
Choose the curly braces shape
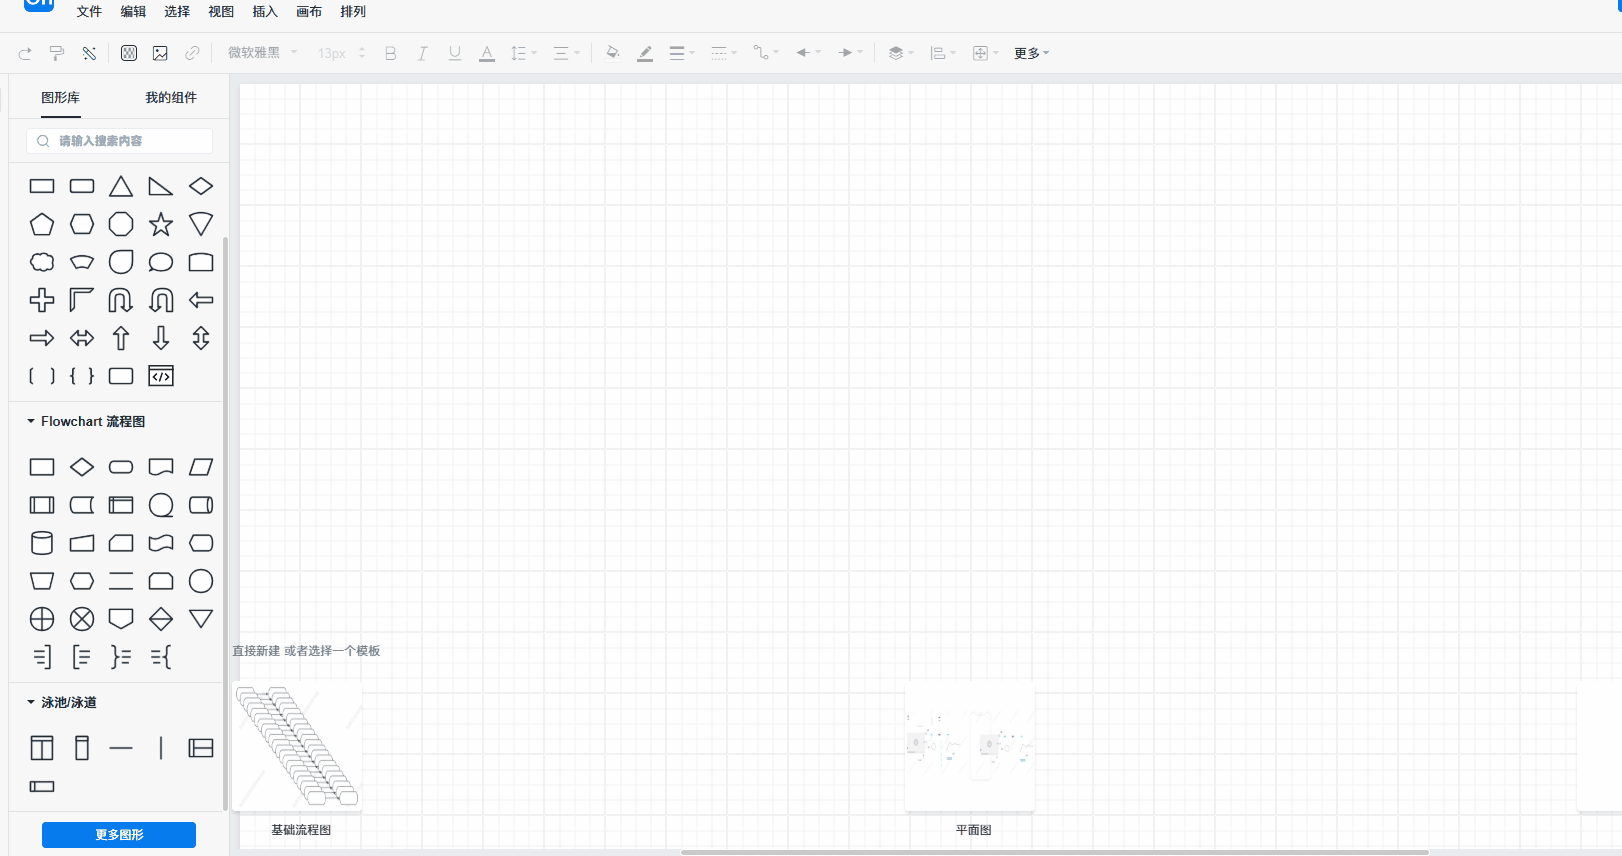pyautogui.click(x=82, y=376)
